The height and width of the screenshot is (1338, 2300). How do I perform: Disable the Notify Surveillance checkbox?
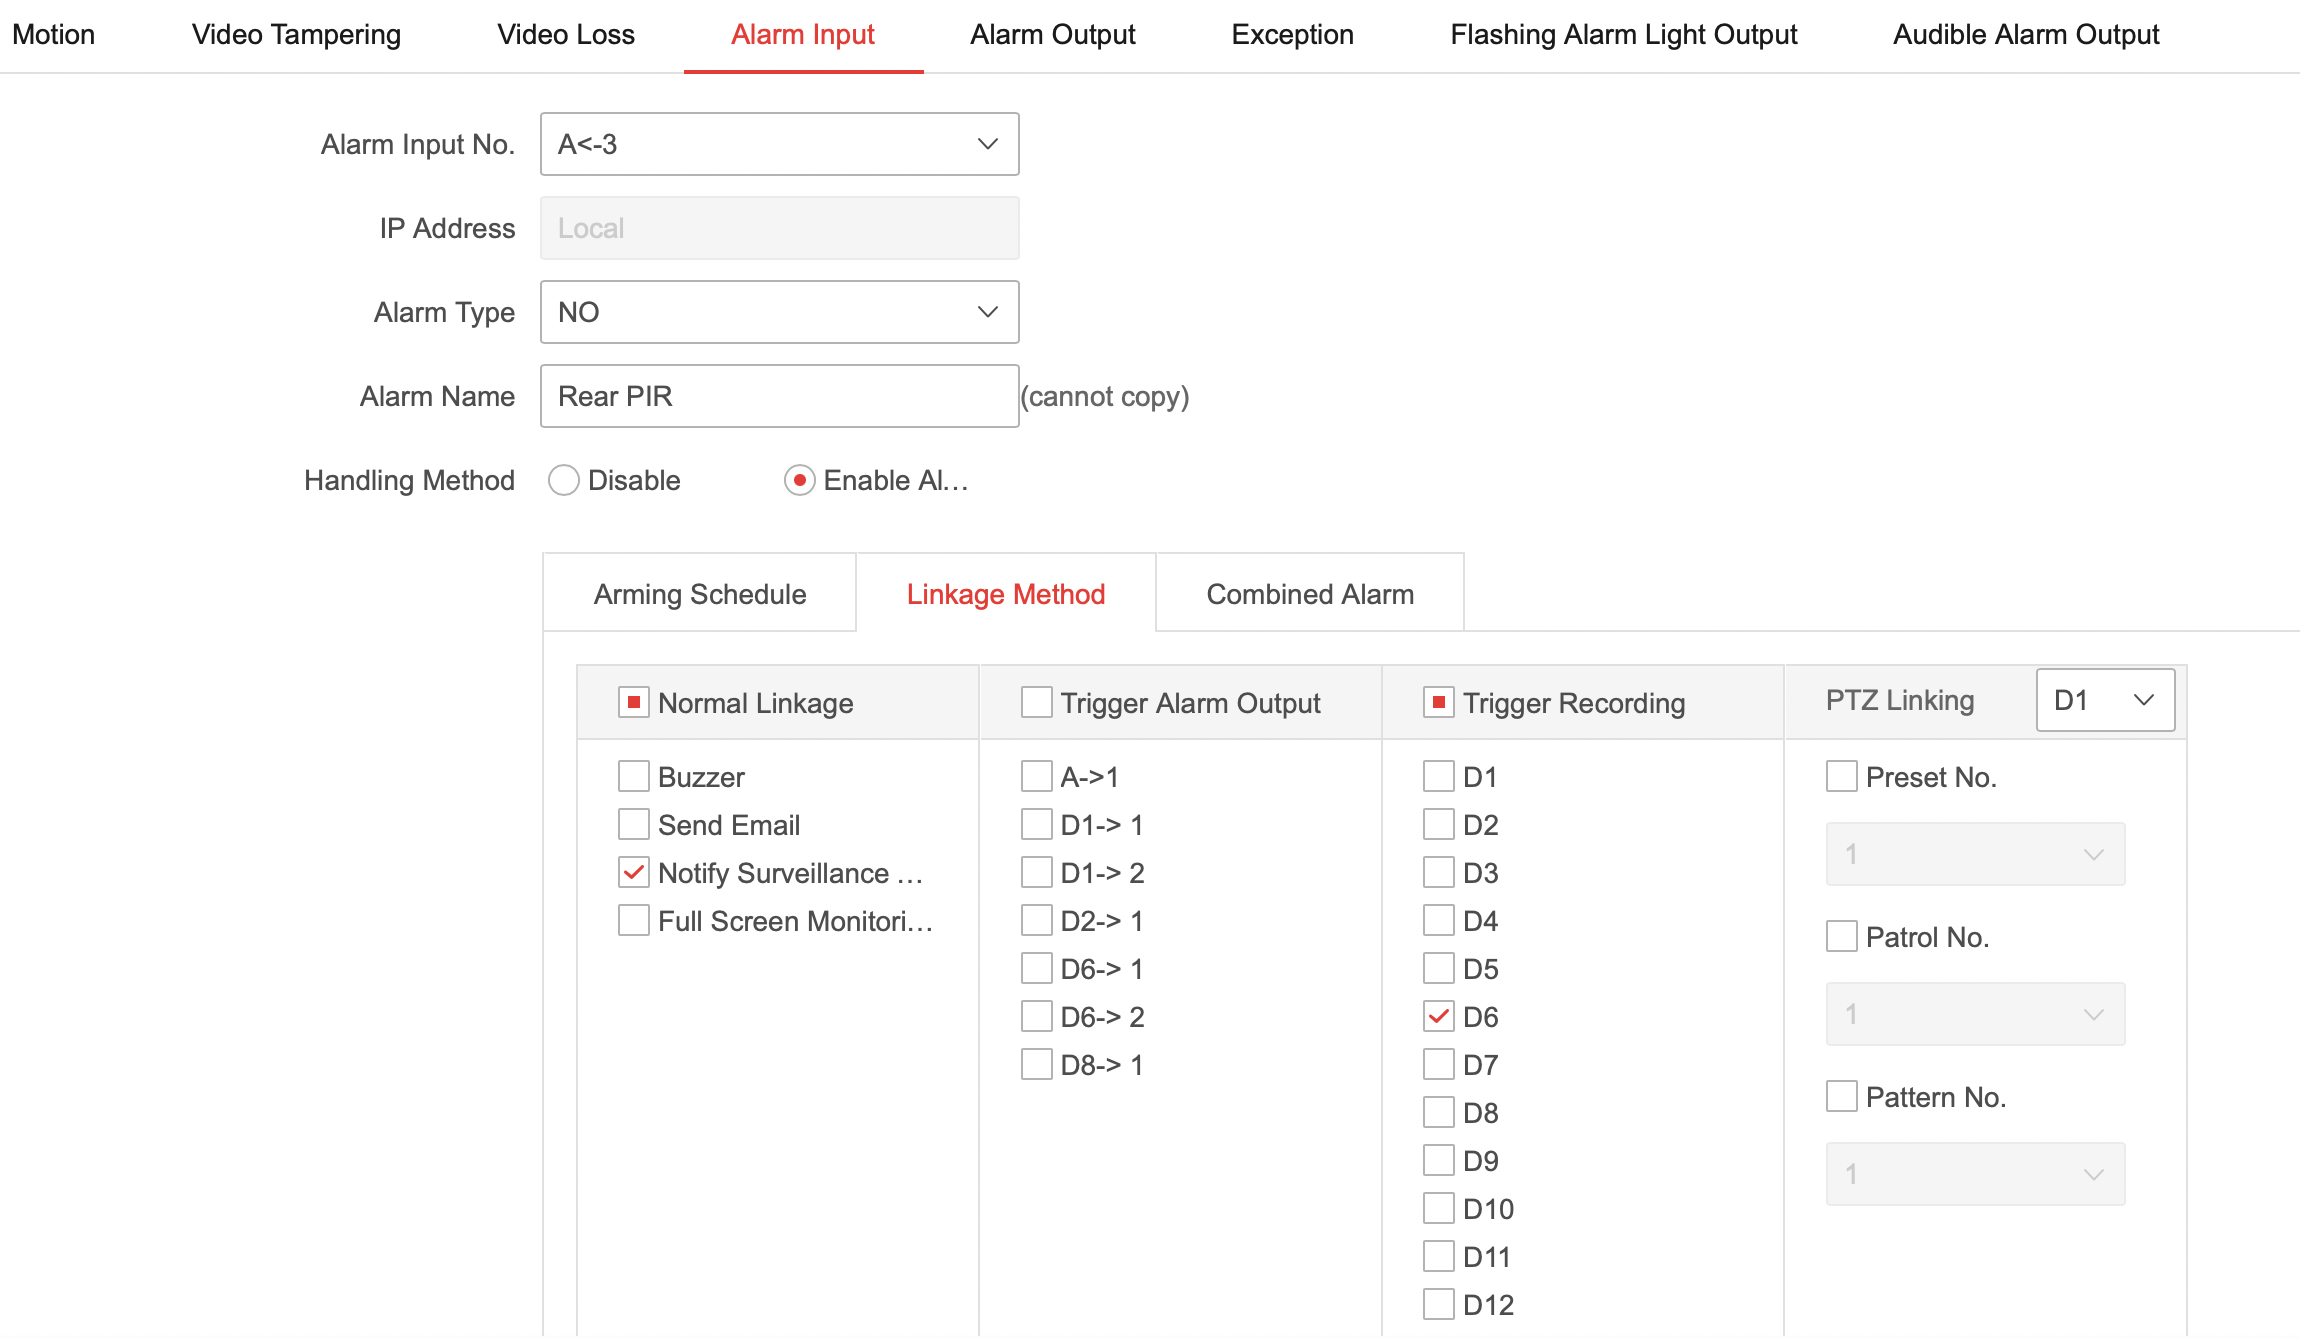point(632,871)
